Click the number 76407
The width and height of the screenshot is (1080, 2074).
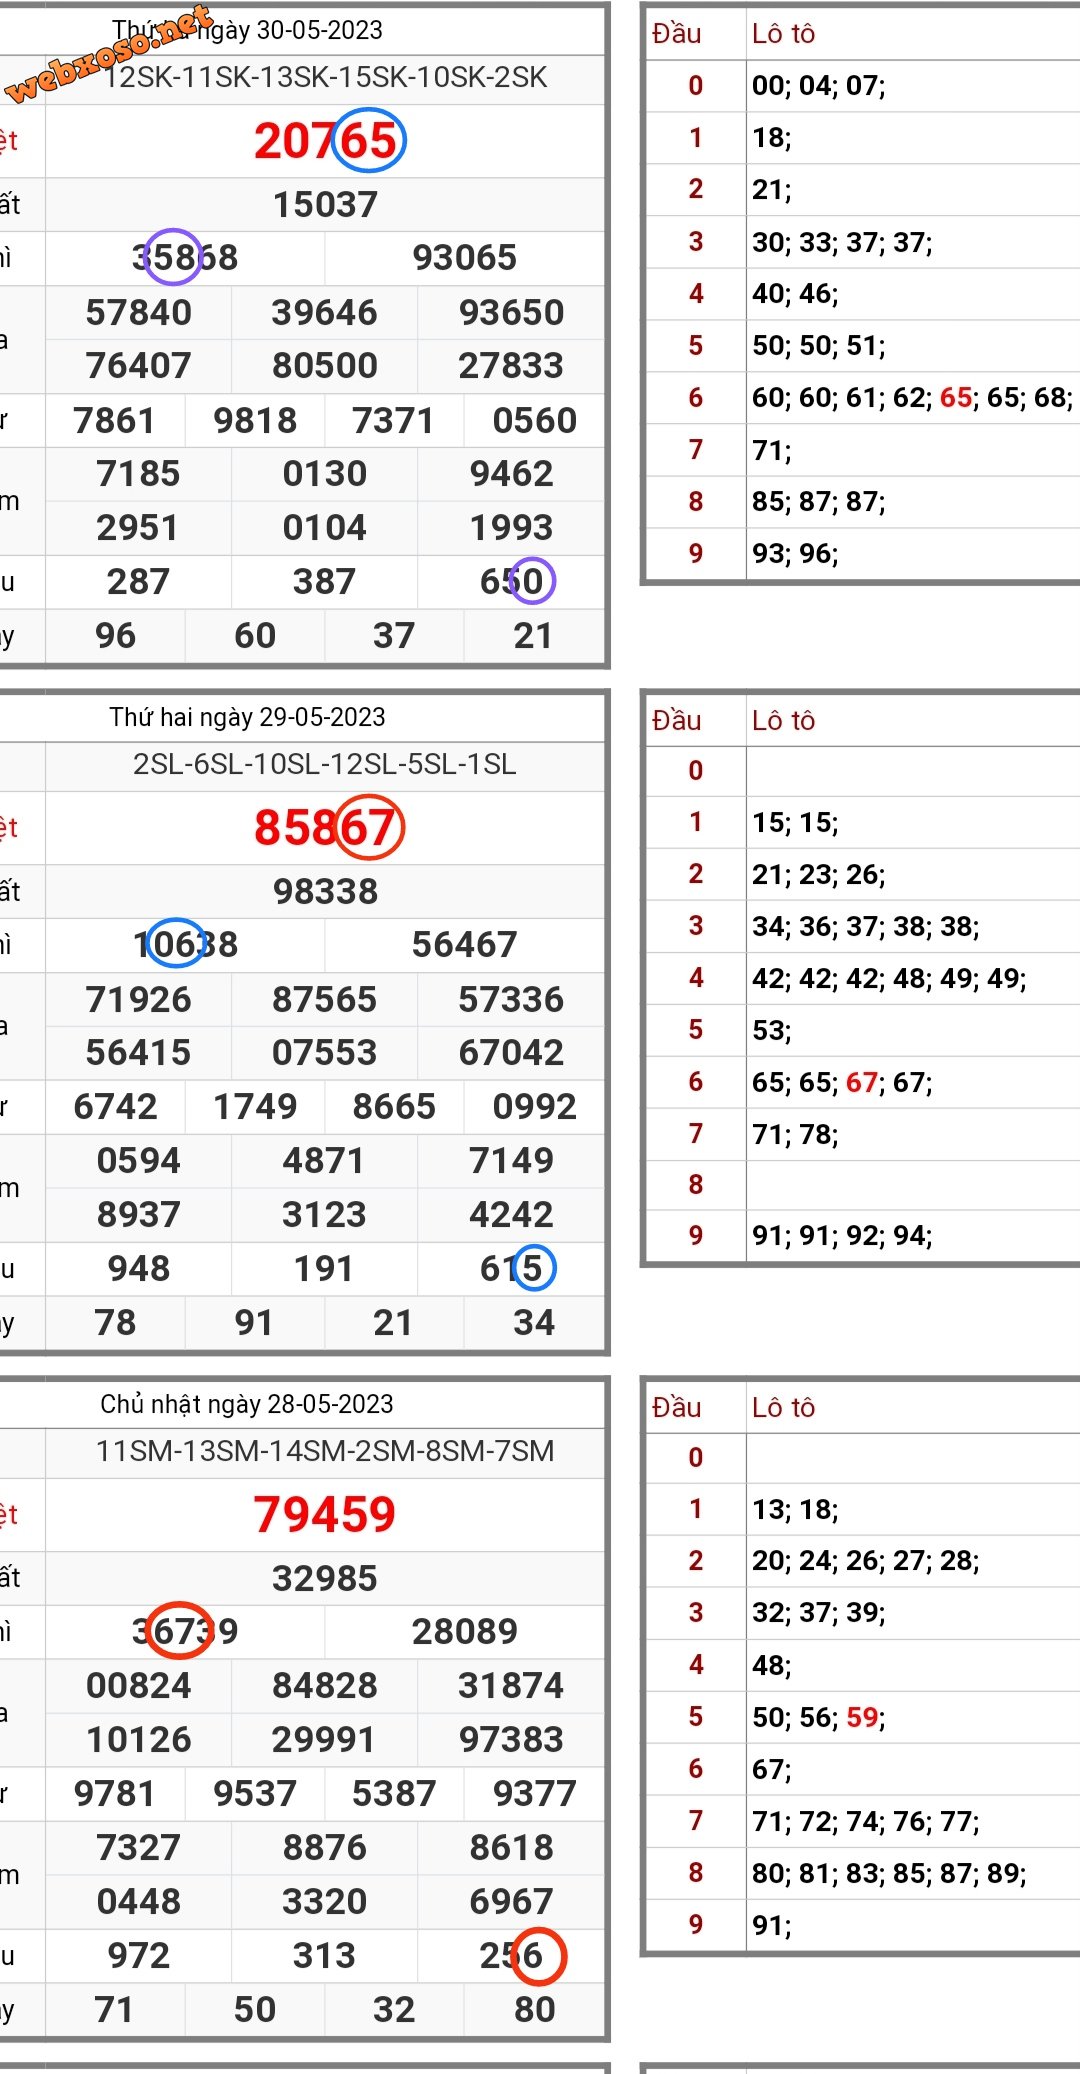click(x=139, y=366)
